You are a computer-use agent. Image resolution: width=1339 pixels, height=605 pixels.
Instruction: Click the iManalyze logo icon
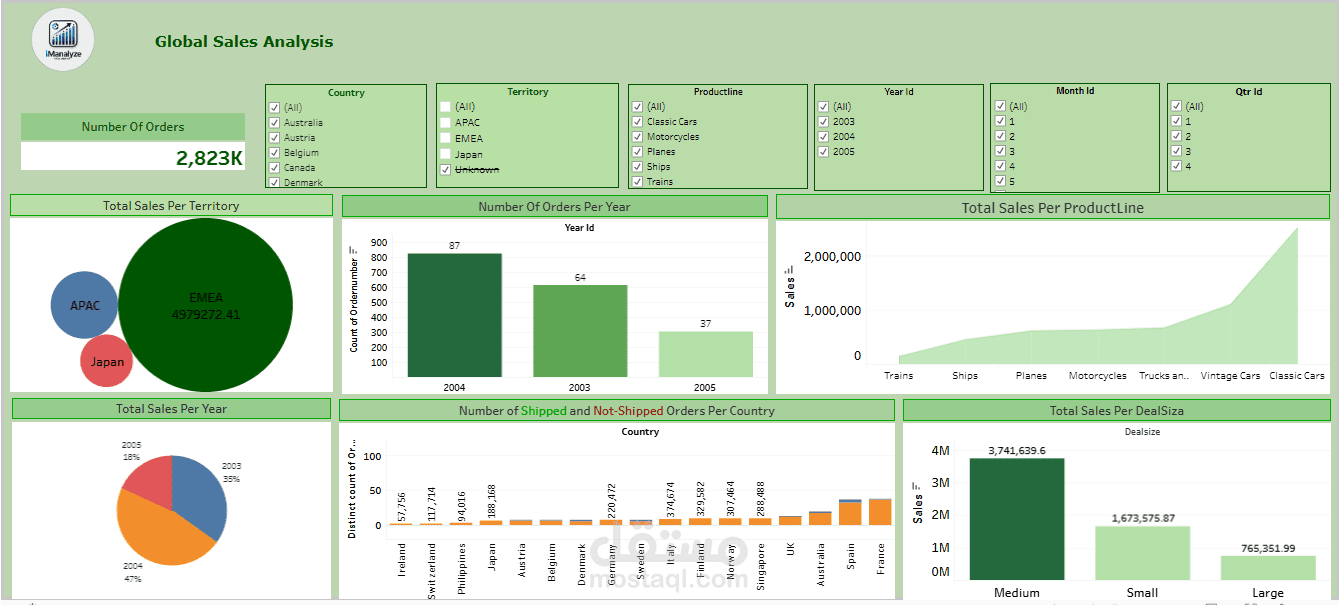click(63, 40)
